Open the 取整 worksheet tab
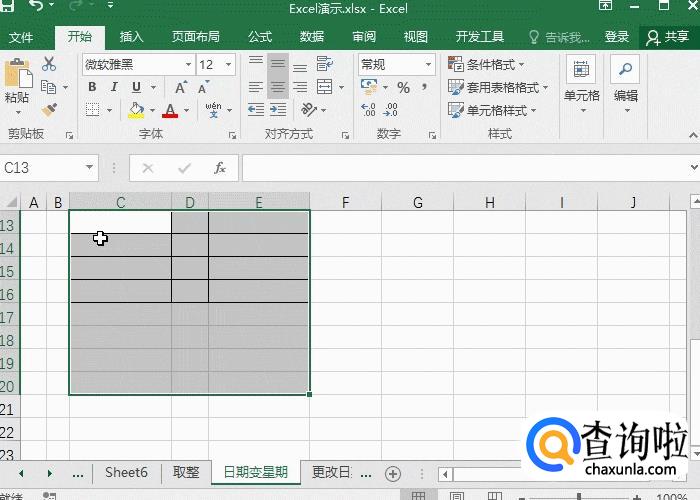The height and width of the screenshot is (500, 700). click(x=186, y=472)
